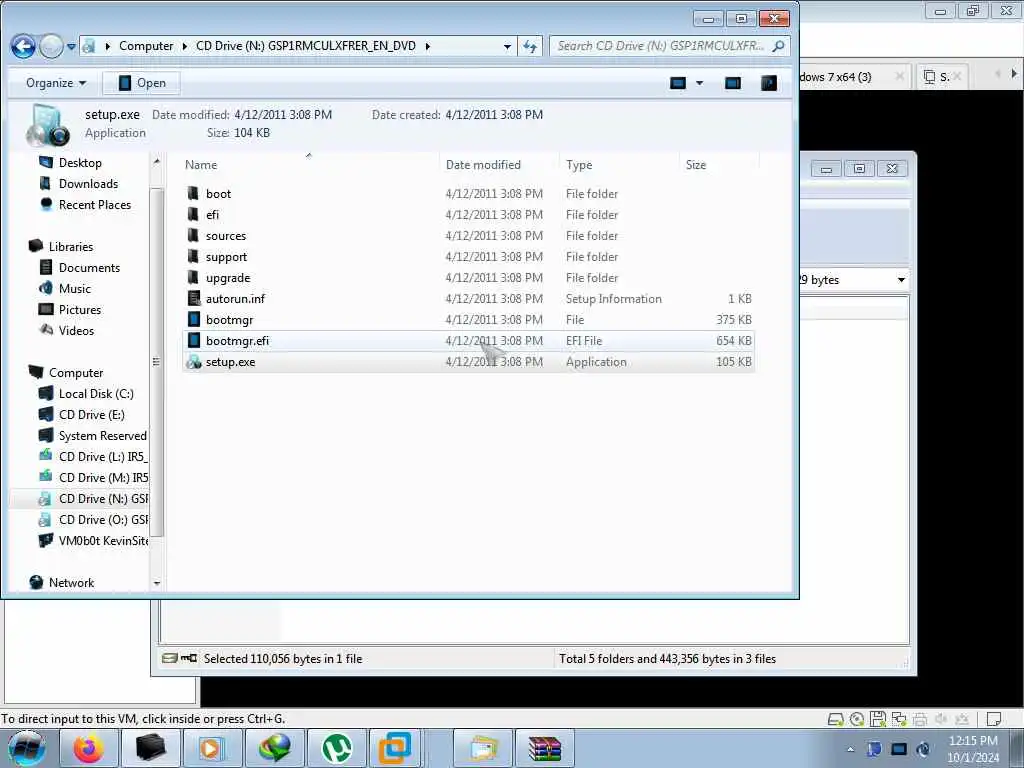This screenshot has height=768, width=1024.
Task: Open Windows Media Player from the taskbar
Action: pyautogui.click(x=212, y=748)
